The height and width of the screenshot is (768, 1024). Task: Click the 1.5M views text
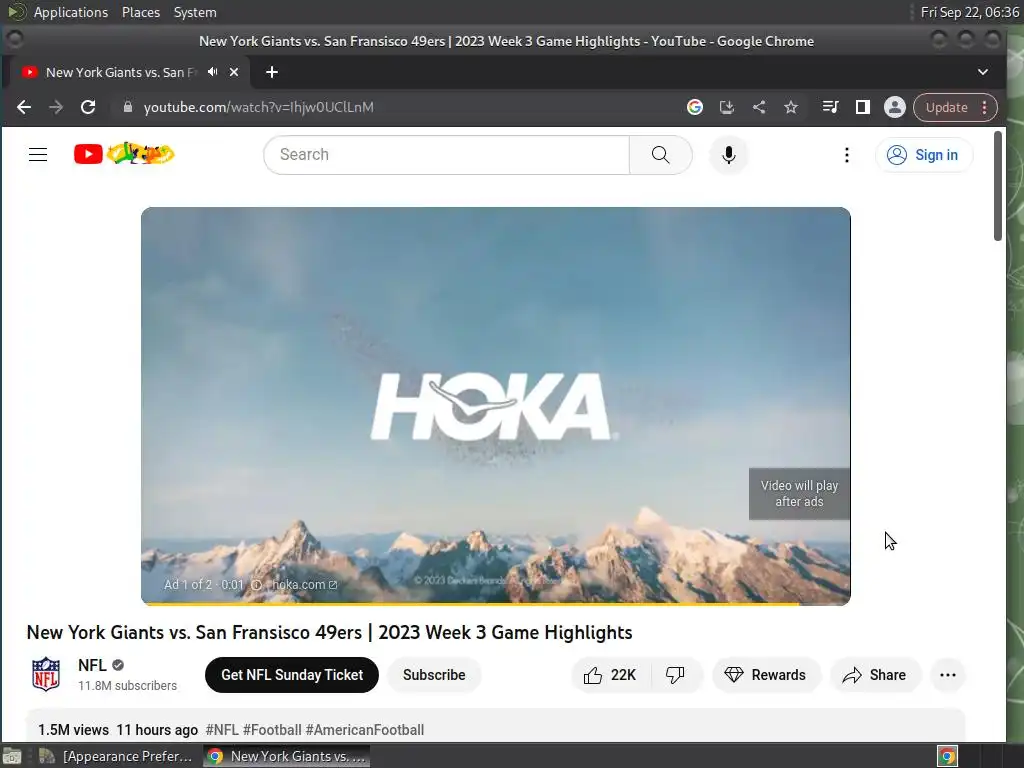pos(73,729)
